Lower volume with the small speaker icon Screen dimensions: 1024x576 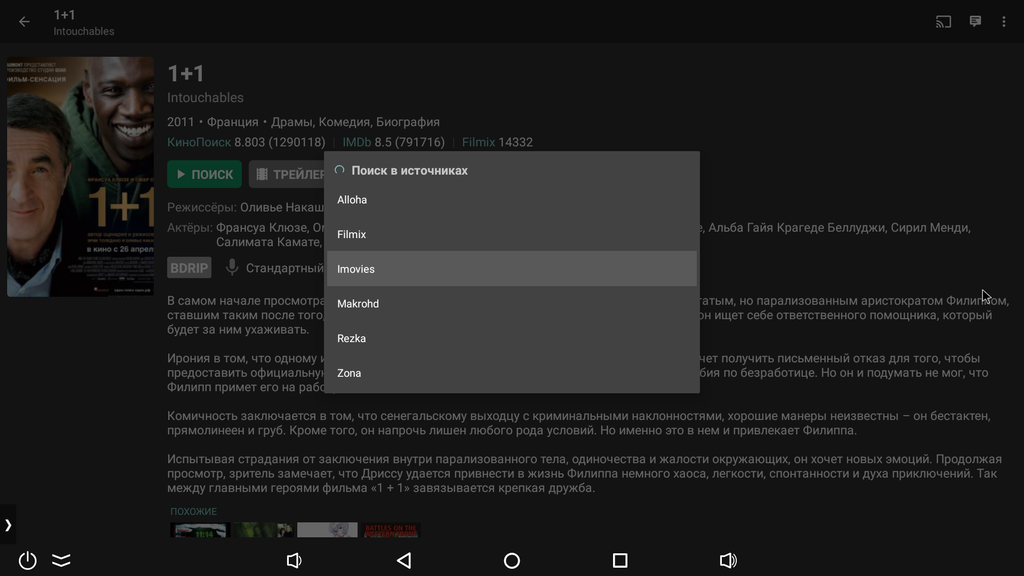click(294, 560)
